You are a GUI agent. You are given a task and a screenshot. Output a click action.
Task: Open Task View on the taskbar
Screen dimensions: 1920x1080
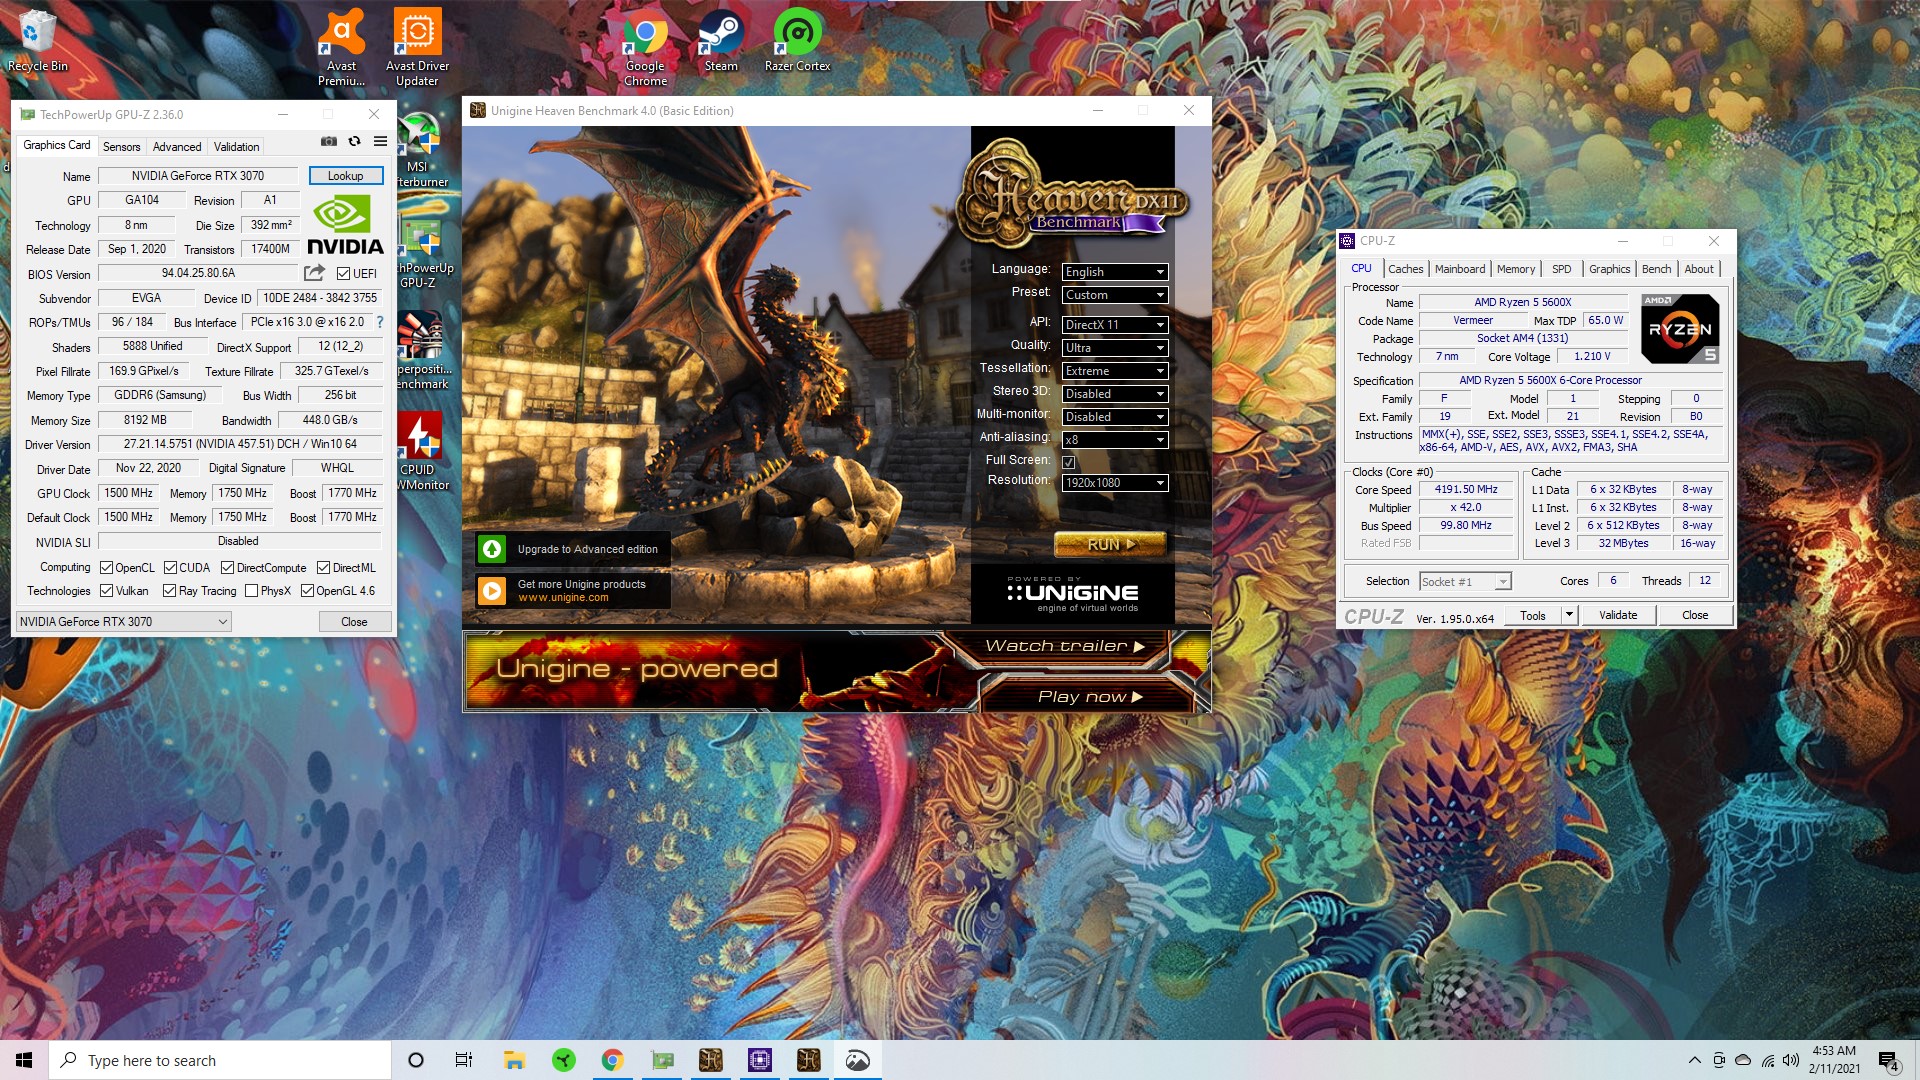point(464,1060)
